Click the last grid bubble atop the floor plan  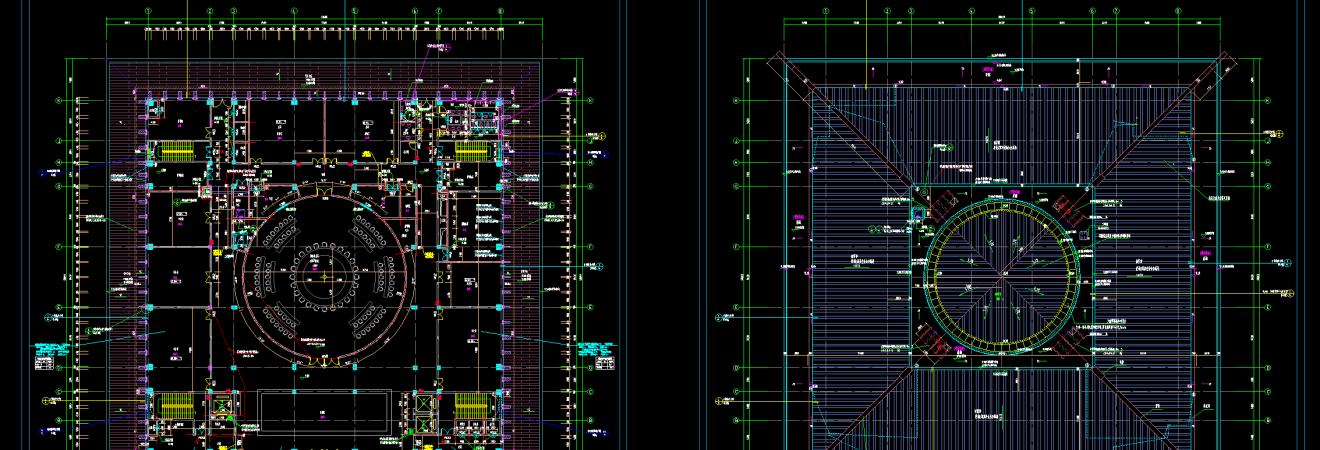click(500, 12)
